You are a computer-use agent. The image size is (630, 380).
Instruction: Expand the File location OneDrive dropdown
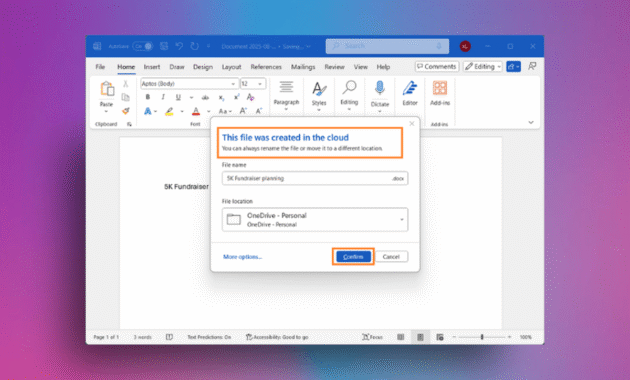(315, 220)
